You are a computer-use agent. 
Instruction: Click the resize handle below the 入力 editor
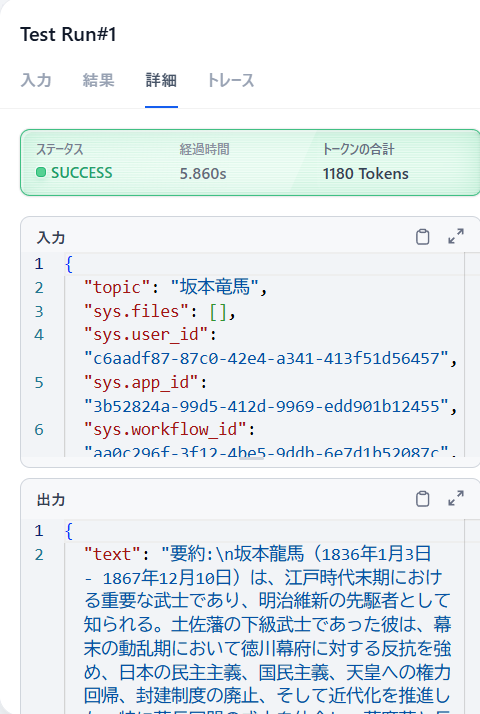coord(251,459)
